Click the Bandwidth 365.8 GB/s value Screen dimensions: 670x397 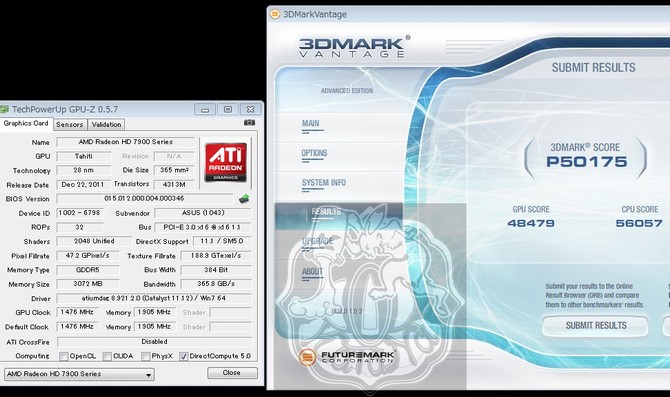(x=216, y=284)
